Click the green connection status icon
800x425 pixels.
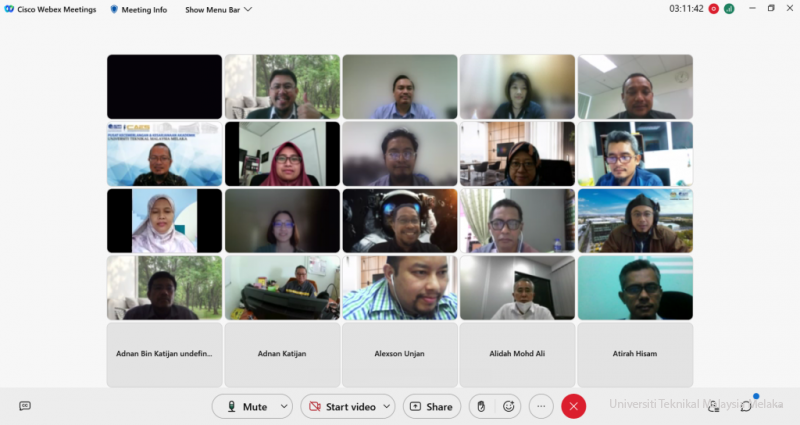click(730, 9)
